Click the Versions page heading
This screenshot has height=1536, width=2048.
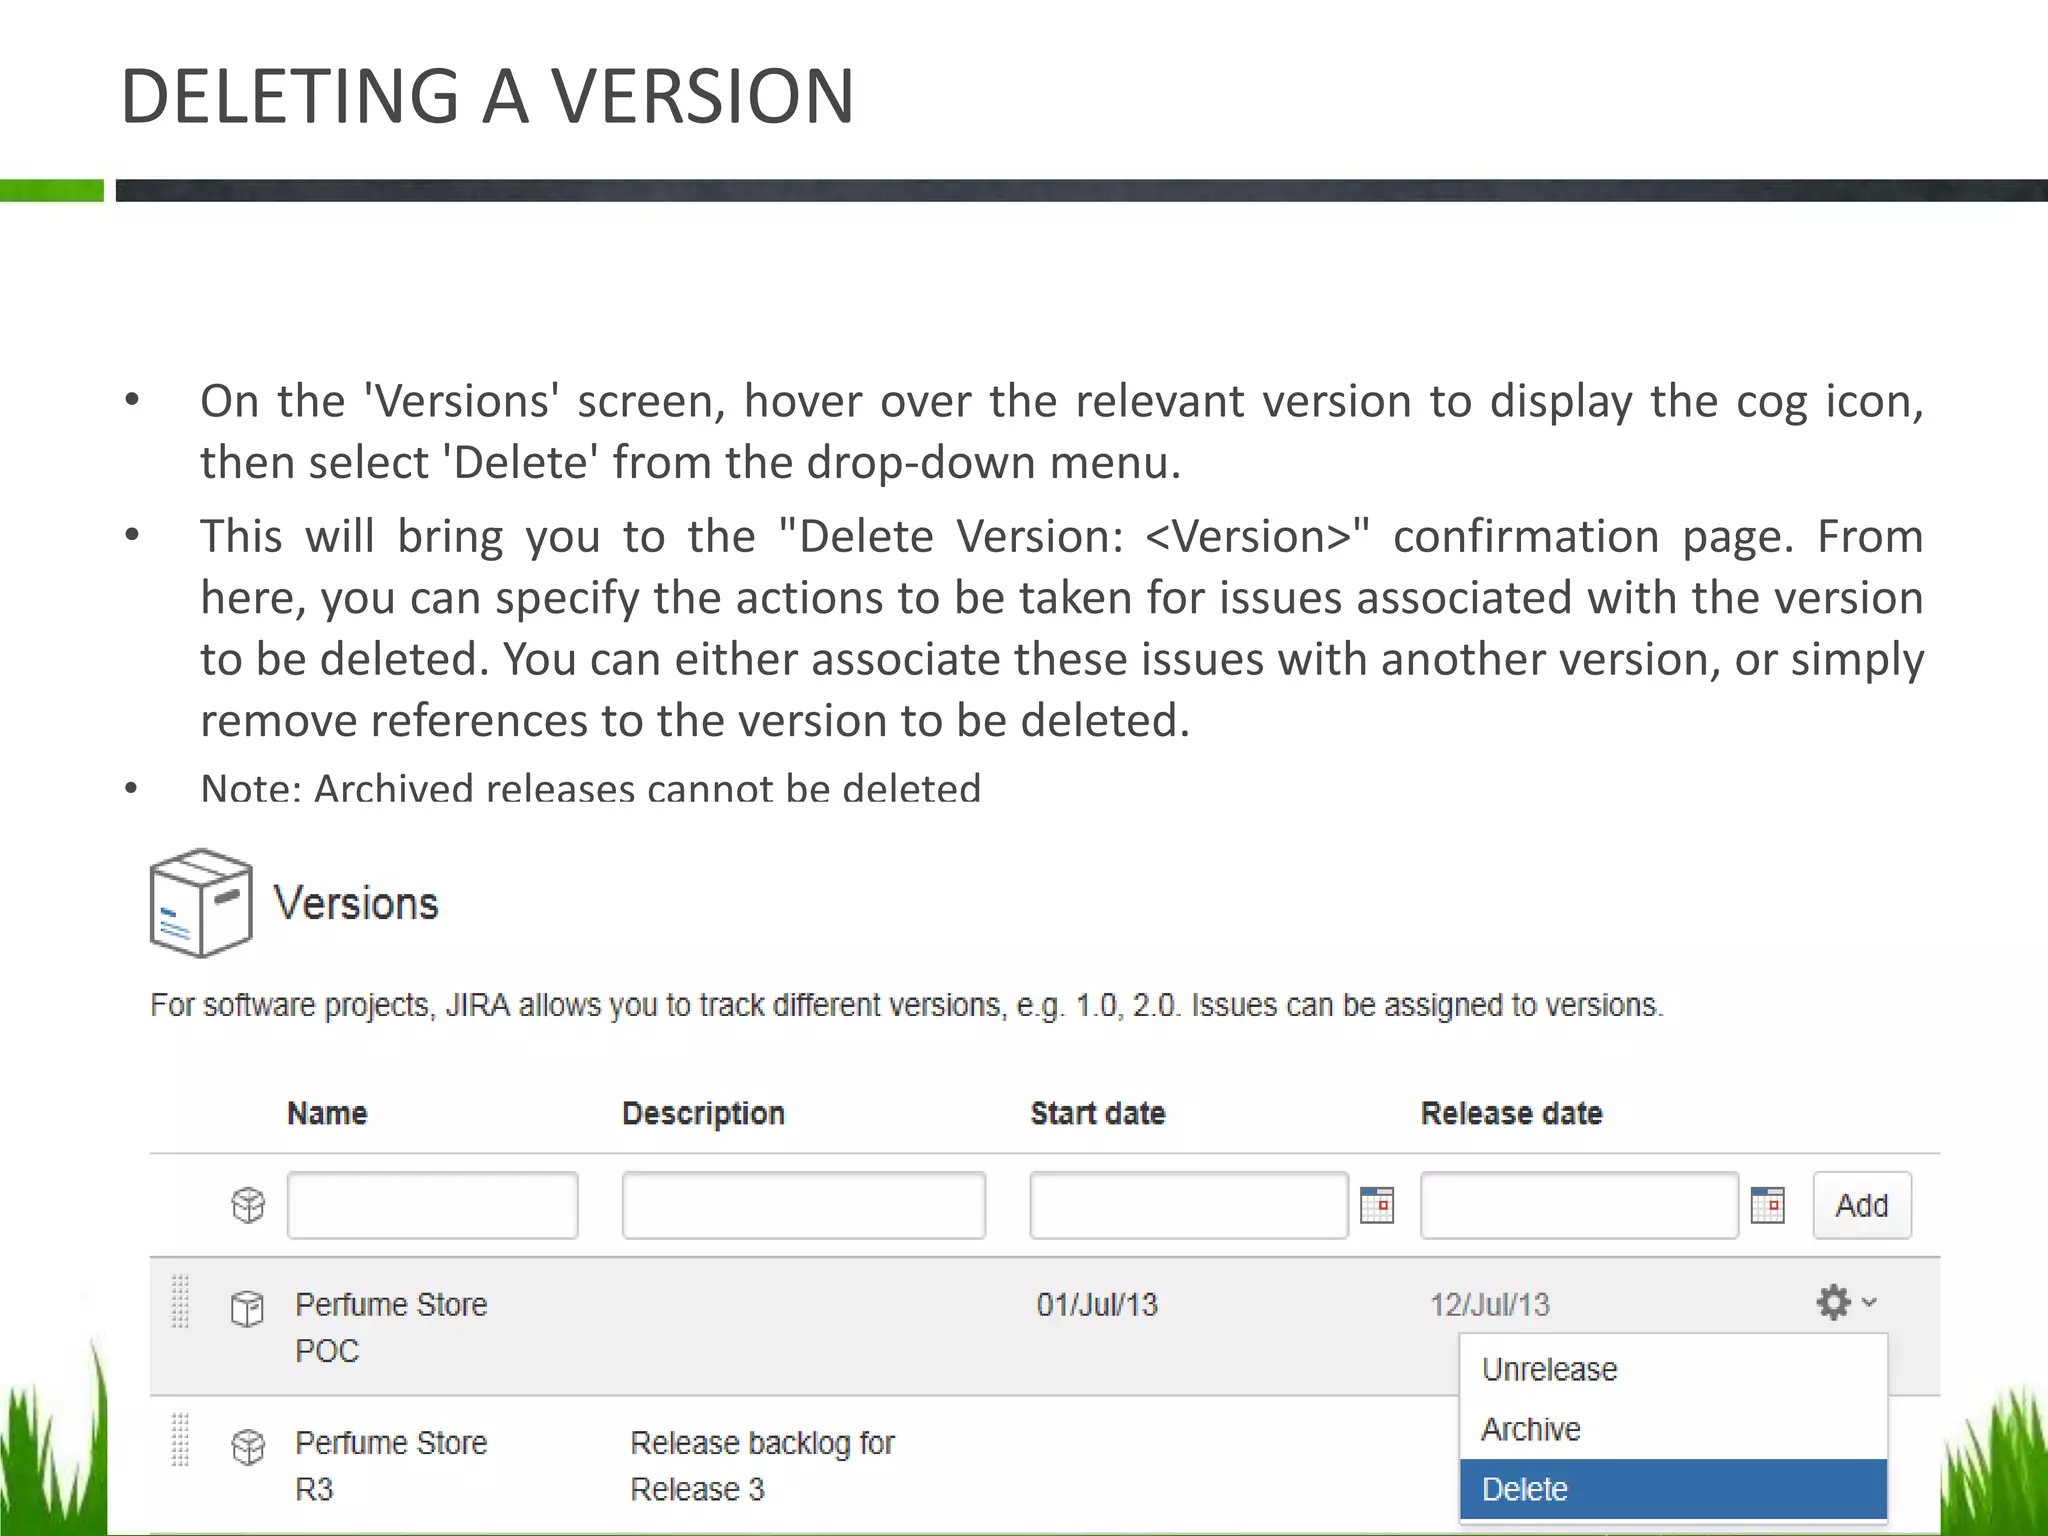(356, 903)
